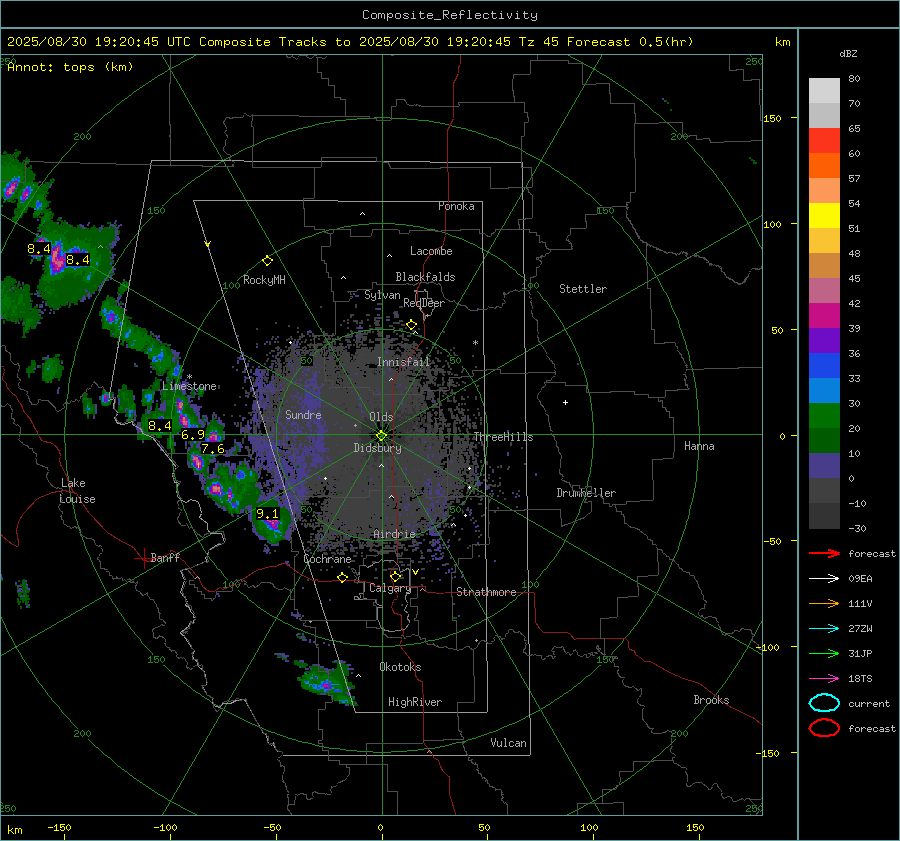
Task: Click the yellow diamond marker above Calgary
Action: pyautogui.click(x=395, y=576)
